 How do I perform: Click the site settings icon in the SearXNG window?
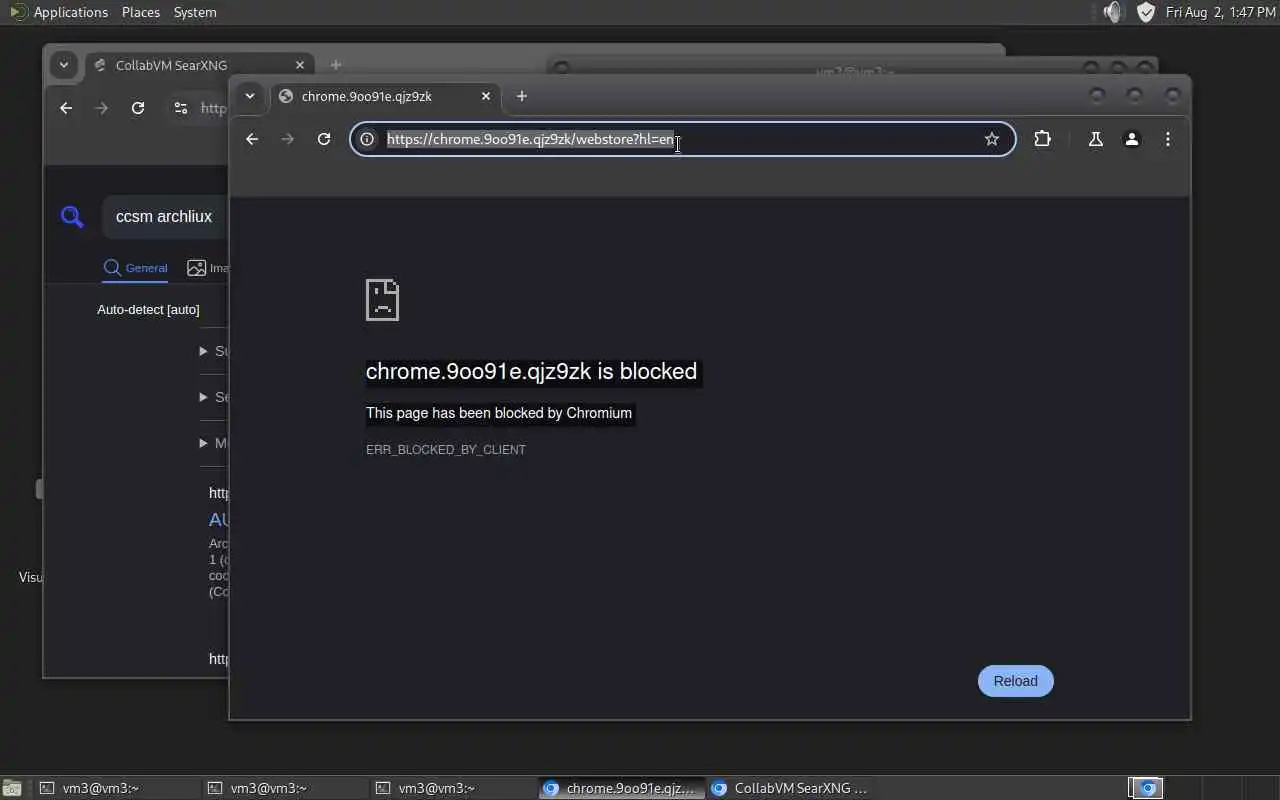(x=181, y=108)
